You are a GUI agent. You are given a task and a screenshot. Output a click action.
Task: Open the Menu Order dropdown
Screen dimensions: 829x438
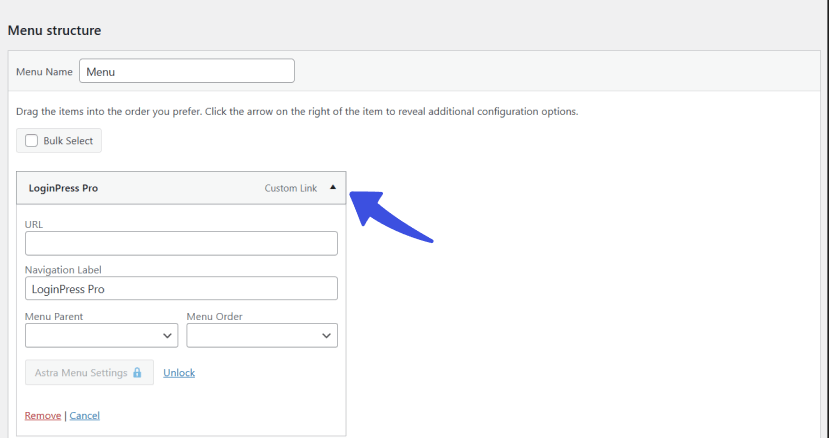[x=262, y=335]
